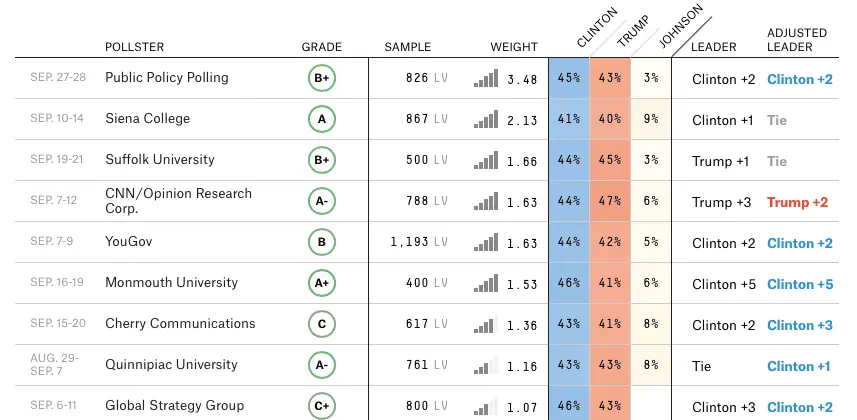This screenshot has height=420, width=857.
Task: Click the Trump +2 adjusted leader value
Action: [797, 202]
